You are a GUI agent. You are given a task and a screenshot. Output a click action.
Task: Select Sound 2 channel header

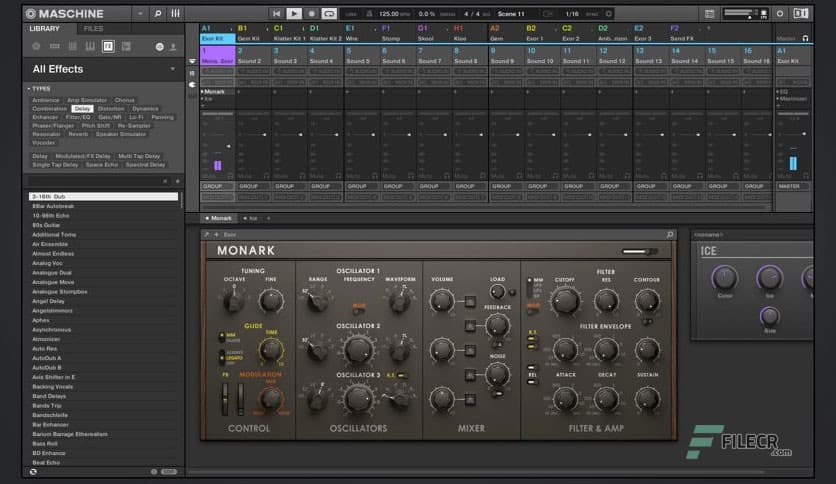click(x=254, y=55)
